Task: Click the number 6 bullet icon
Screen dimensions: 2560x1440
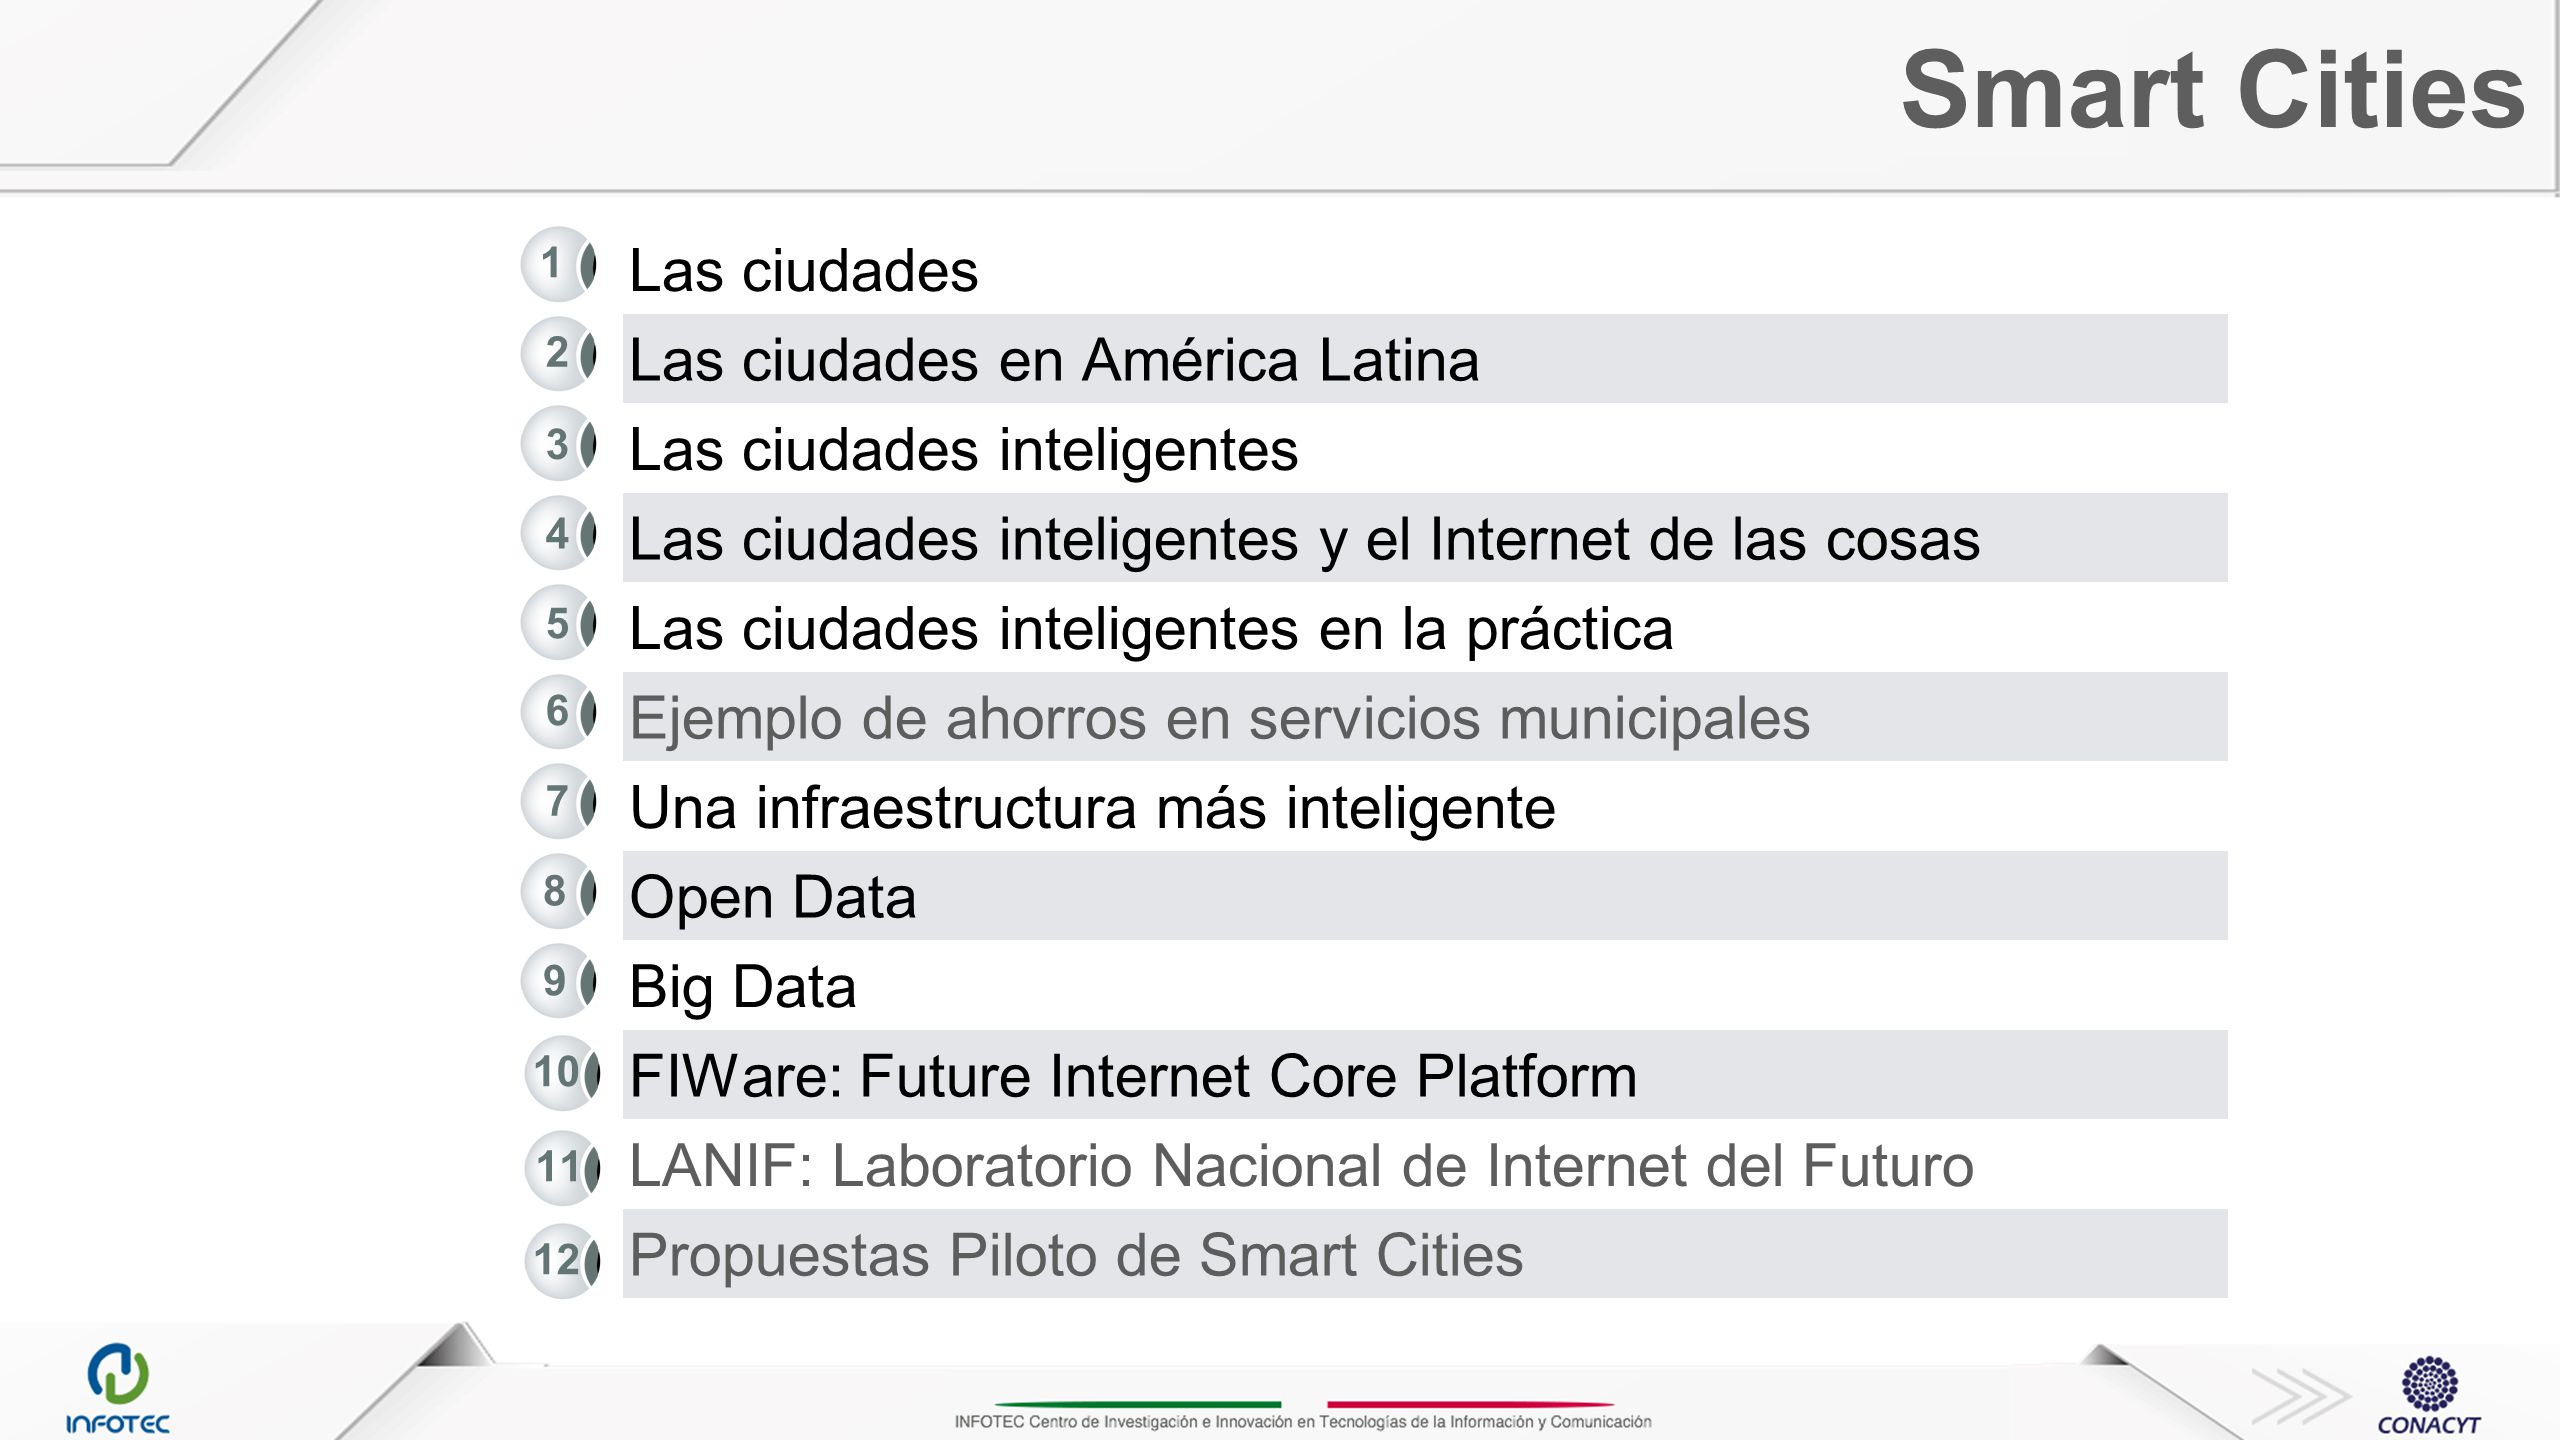Action: [x=560, y=712]
